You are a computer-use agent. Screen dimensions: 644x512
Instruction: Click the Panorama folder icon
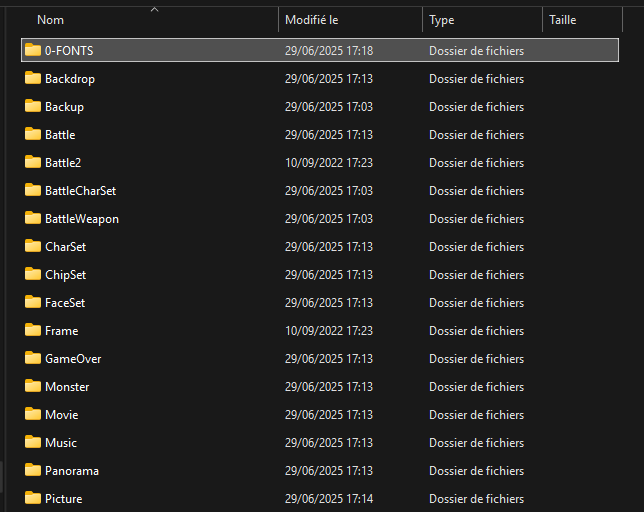click(33, 470)
